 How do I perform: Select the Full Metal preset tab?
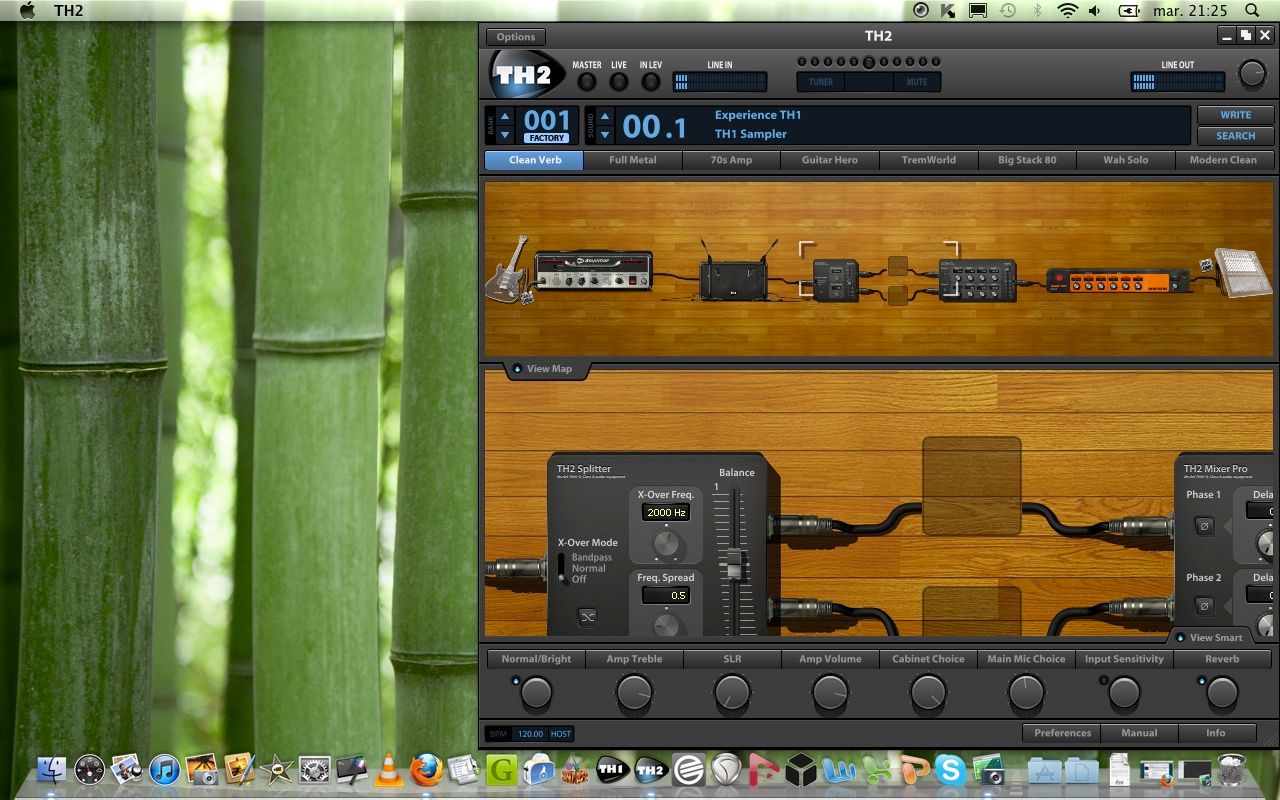point(632,160)
